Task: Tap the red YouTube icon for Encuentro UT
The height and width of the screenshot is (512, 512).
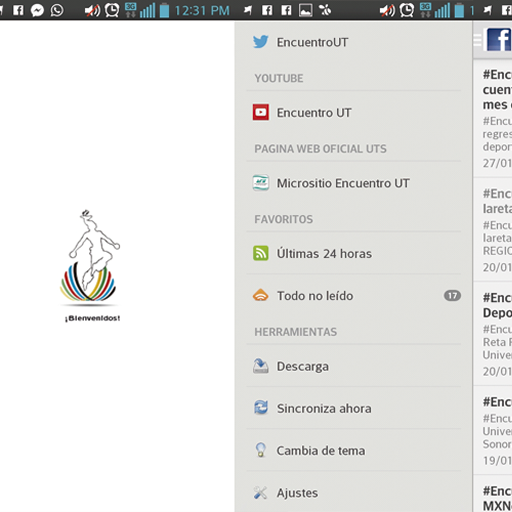Action: 261,112
